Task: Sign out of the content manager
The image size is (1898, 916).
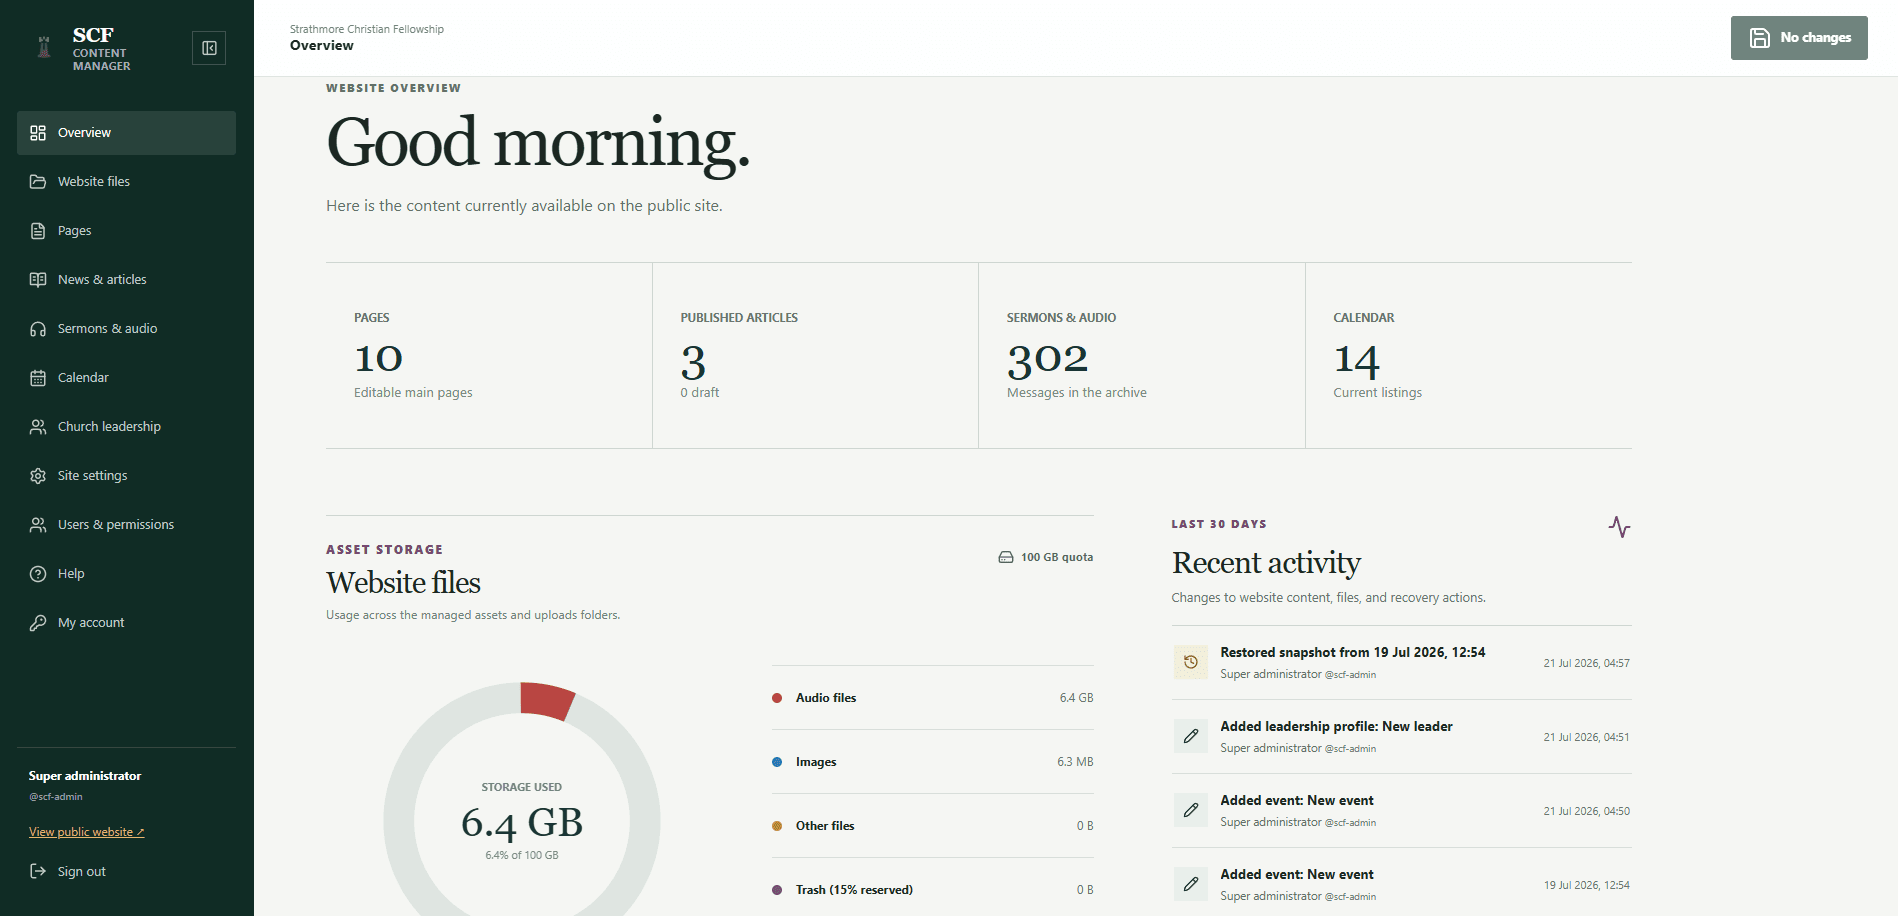Action: click(x=68, y=871)
